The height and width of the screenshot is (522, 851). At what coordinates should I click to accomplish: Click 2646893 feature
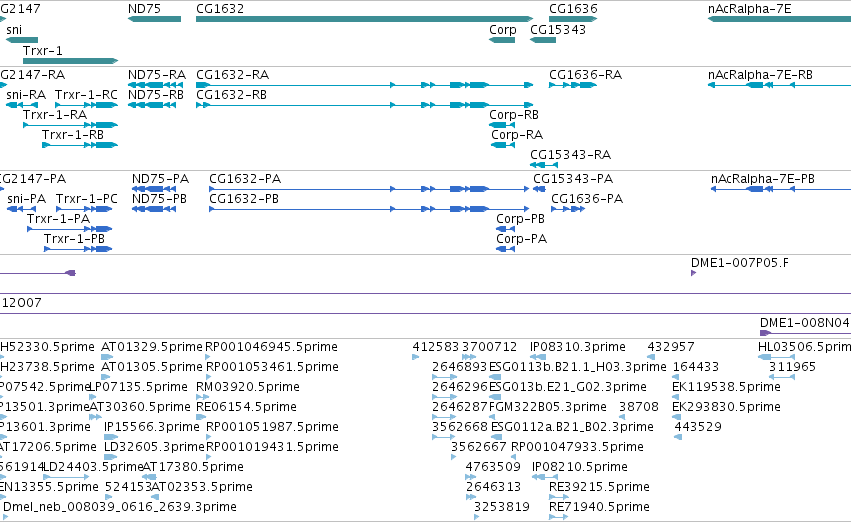pyautogui.click(x=444, y=377)
